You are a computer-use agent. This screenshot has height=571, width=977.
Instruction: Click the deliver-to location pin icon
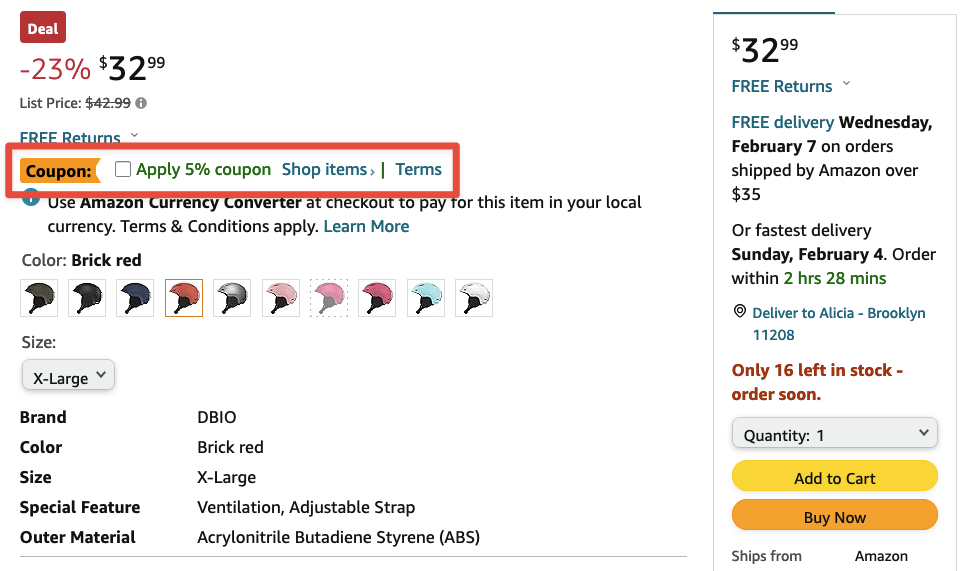click(739, 312)
